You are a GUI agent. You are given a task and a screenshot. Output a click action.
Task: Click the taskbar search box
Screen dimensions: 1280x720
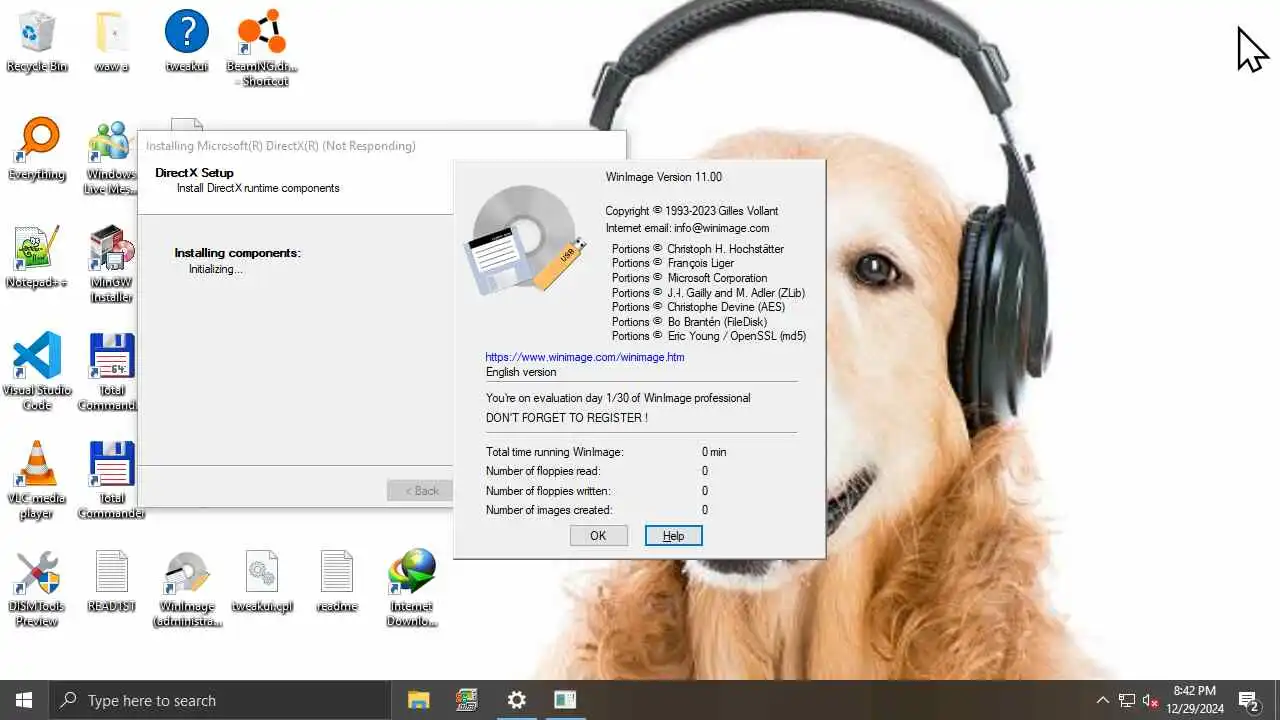coord(219,700)
